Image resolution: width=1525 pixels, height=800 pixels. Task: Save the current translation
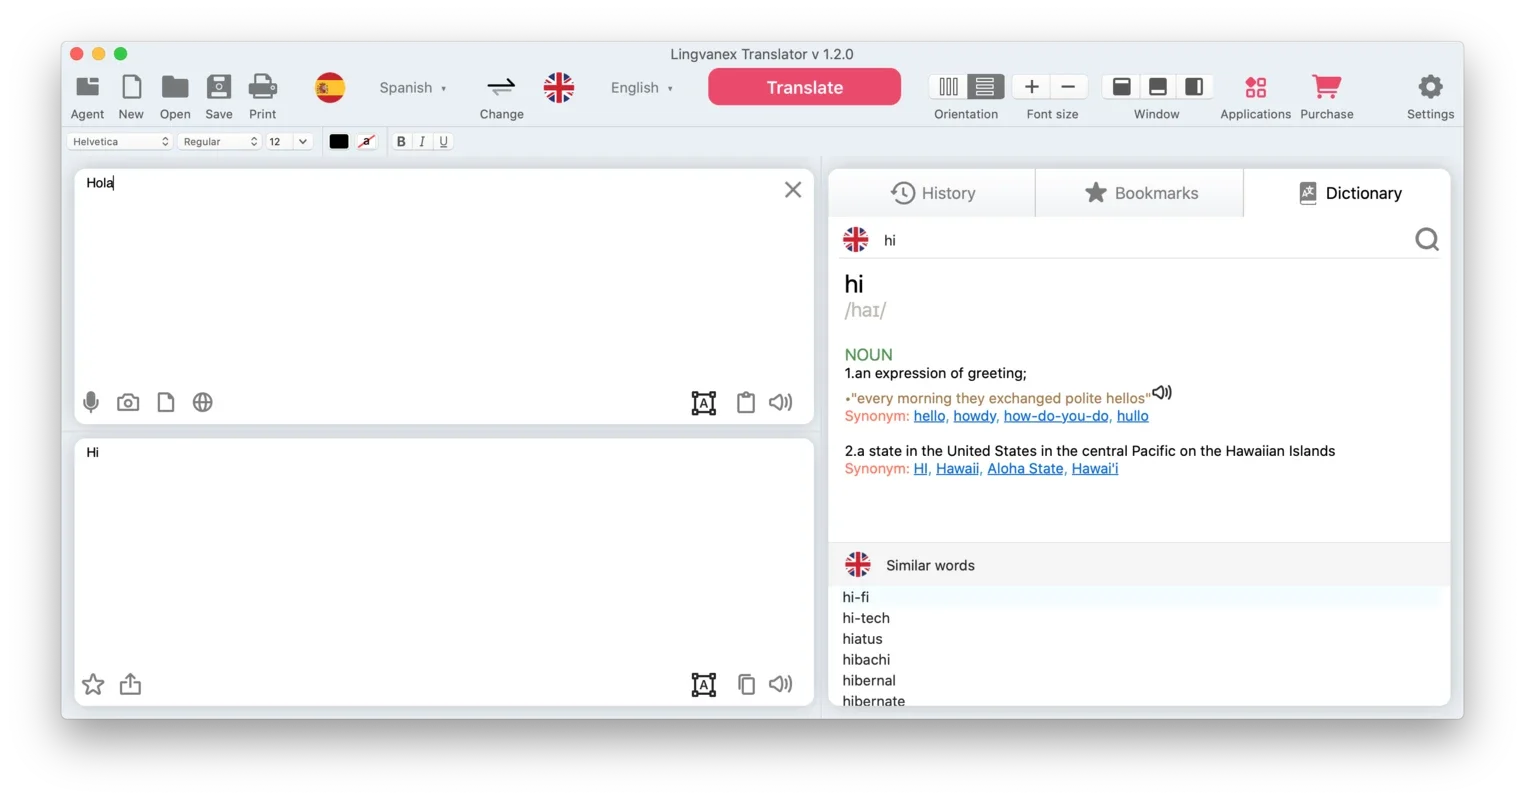[219, 87]
